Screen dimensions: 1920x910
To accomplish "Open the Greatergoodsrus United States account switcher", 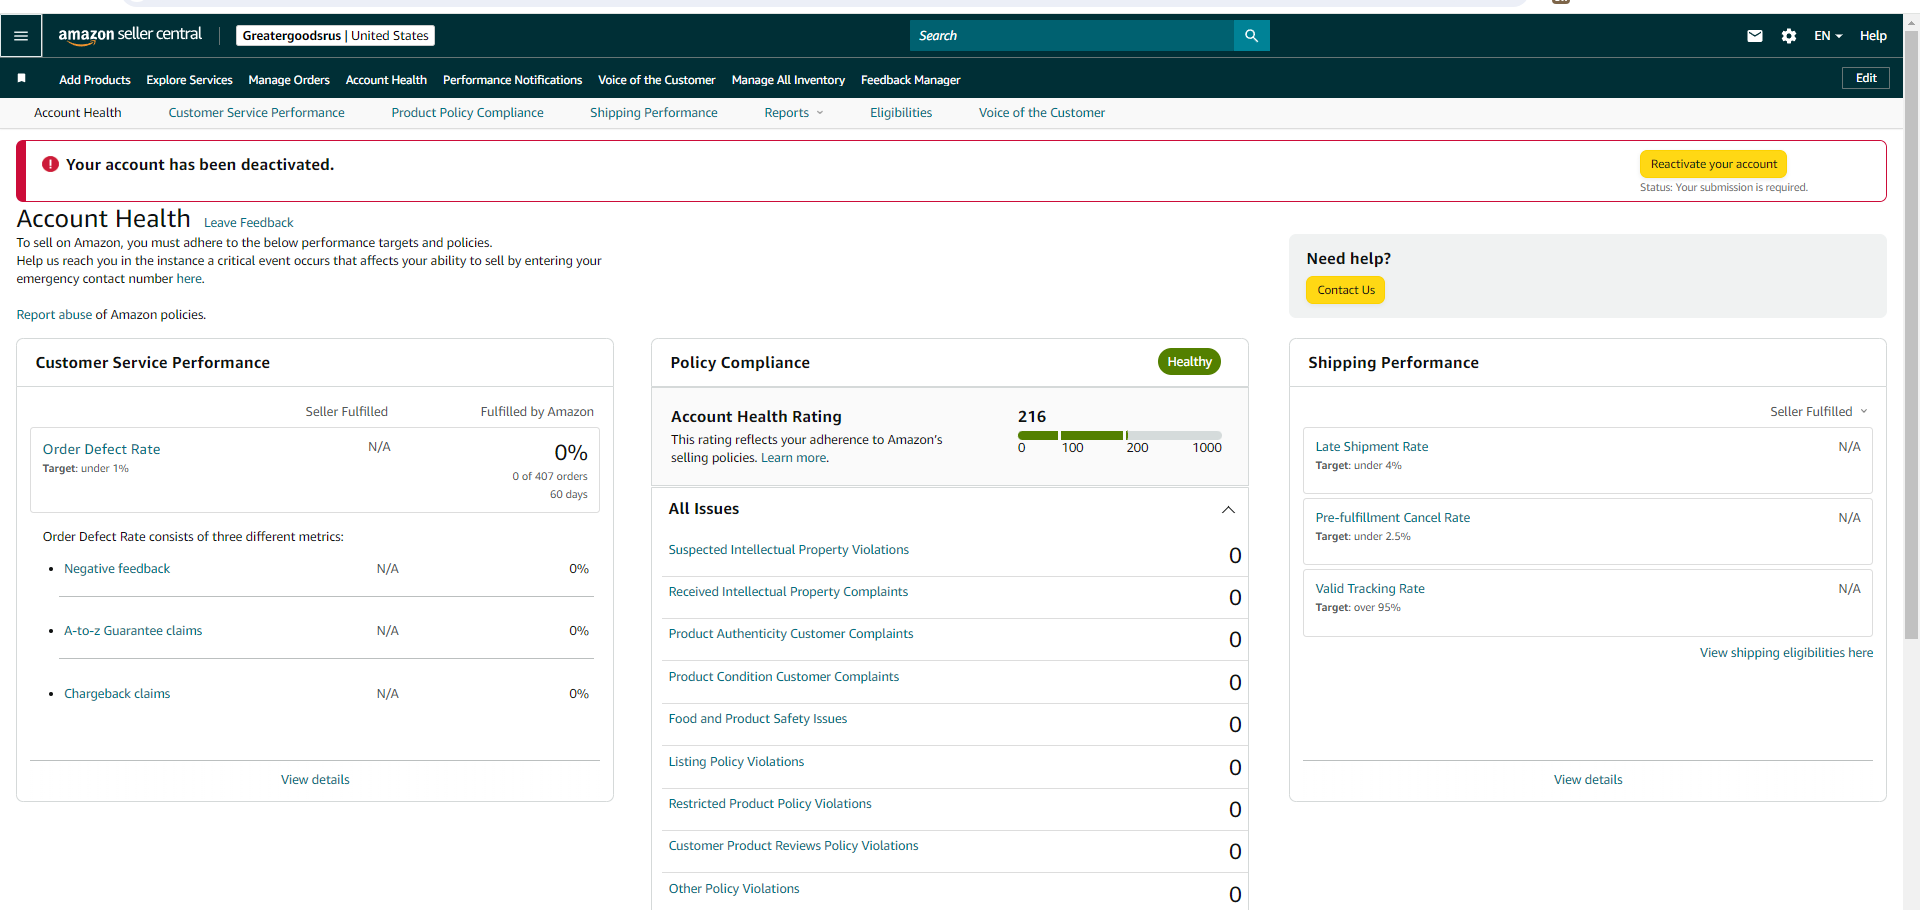I will tap(335, 36).
